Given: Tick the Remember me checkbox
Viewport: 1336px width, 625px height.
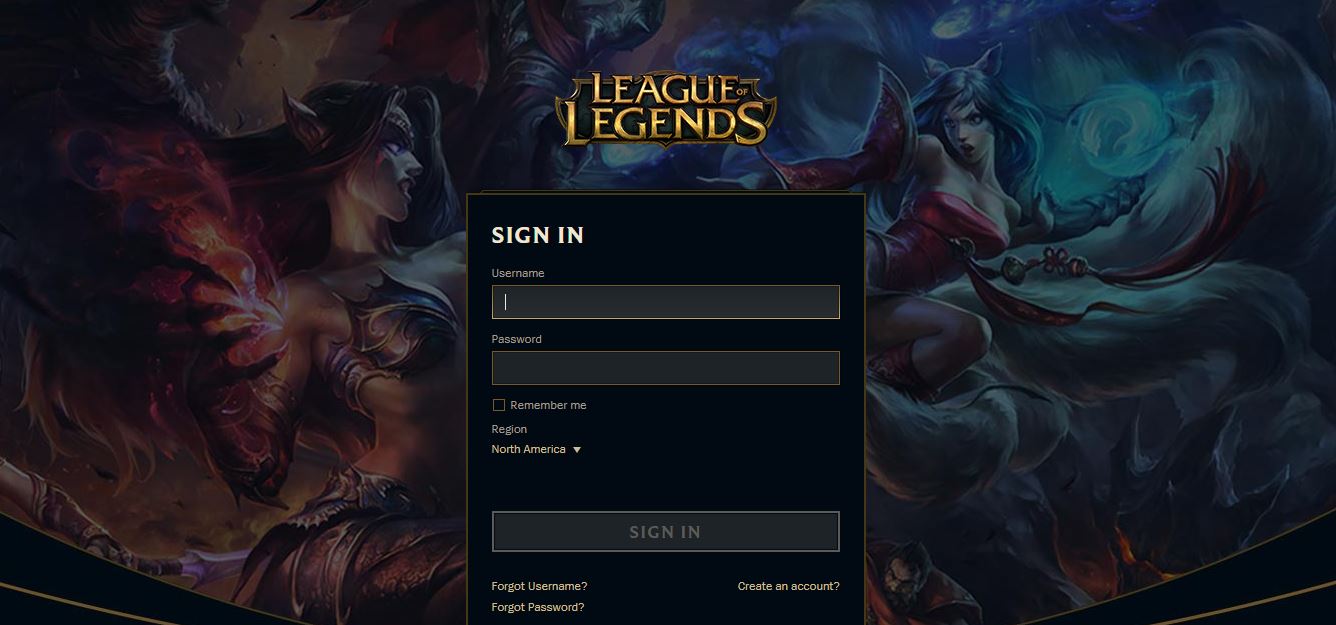Looking at the screenshot, I should pos(498,405).
